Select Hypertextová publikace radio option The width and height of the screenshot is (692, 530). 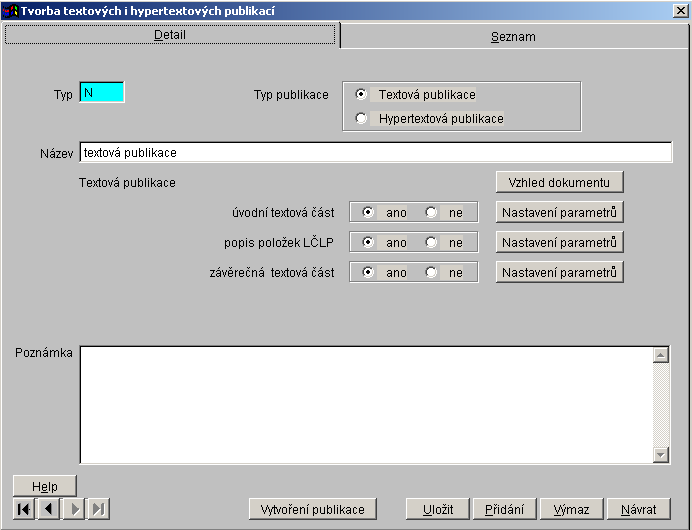(362, 119)
